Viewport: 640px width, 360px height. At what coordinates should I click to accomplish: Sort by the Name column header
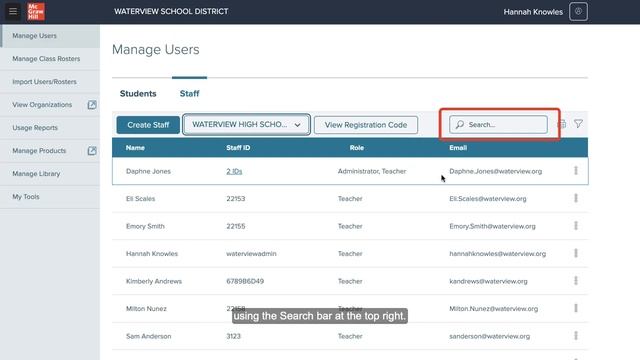(135, 148)
